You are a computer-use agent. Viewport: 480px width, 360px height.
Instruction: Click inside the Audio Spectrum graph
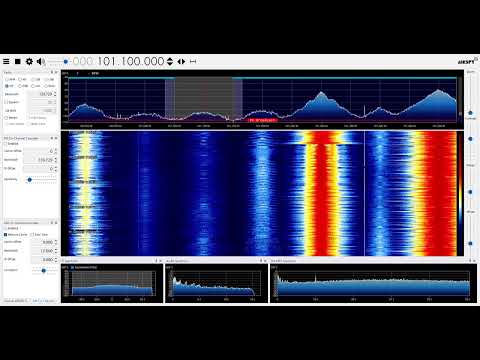coord(216,283)
